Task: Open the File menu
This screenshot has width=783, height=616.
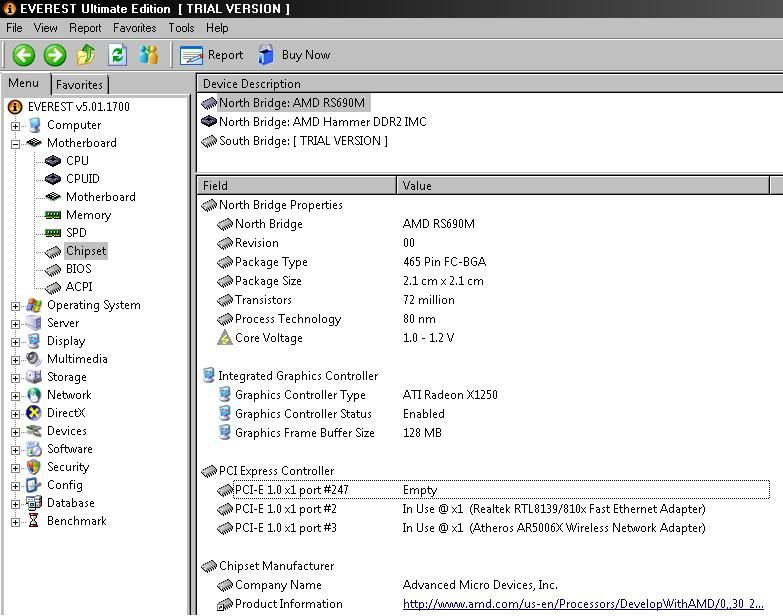Action: pyautogui.click(x=14, y=28)
